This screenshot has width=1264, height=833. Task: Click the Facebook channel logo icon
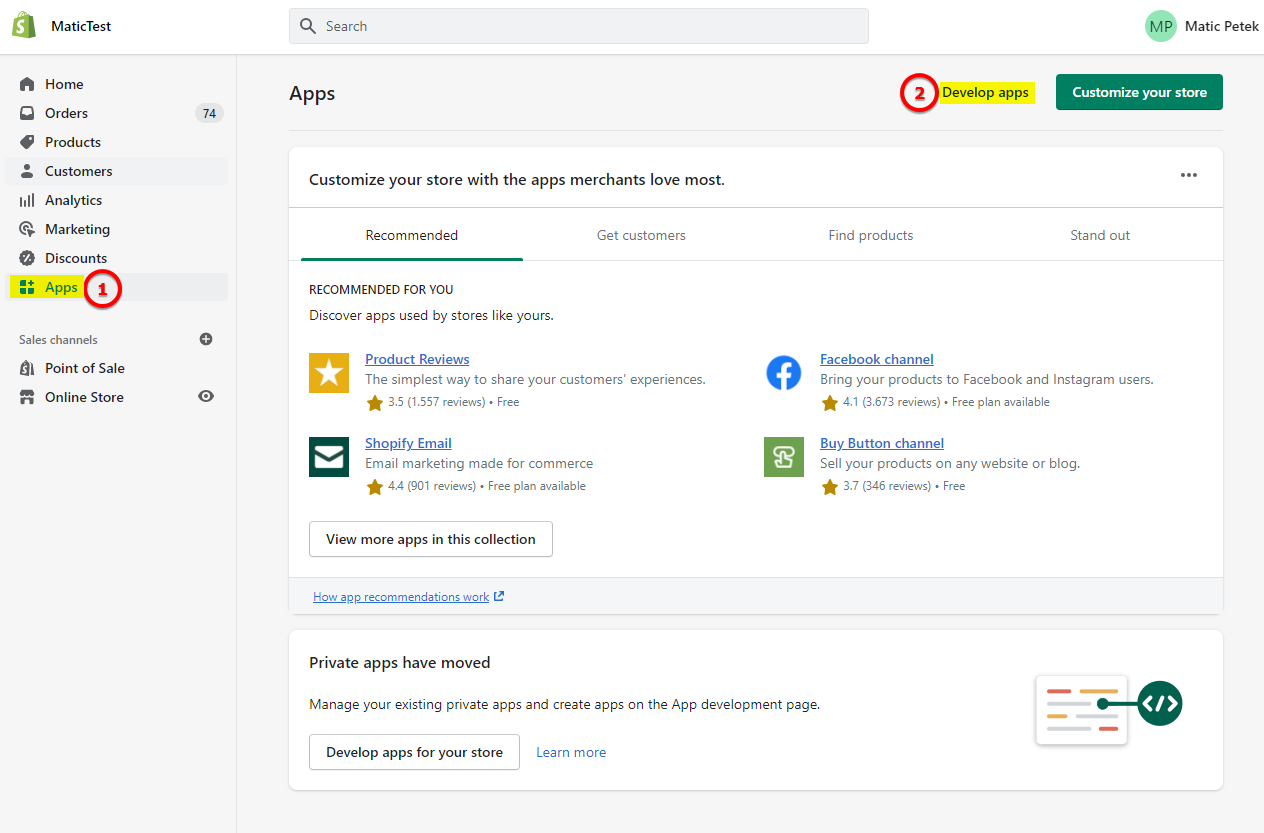click(784, 373)
